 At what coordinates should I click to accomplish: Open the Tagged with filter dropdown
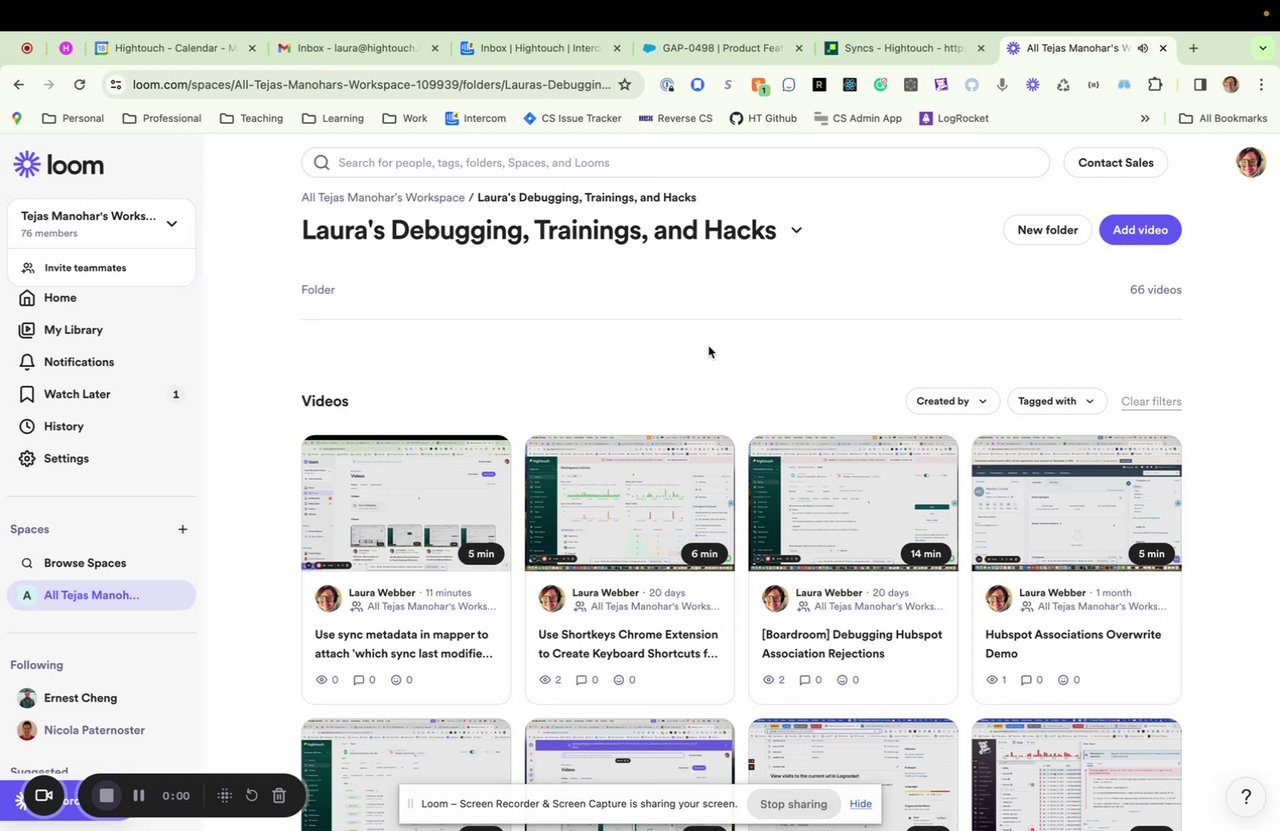click(x=1057, y=401)
